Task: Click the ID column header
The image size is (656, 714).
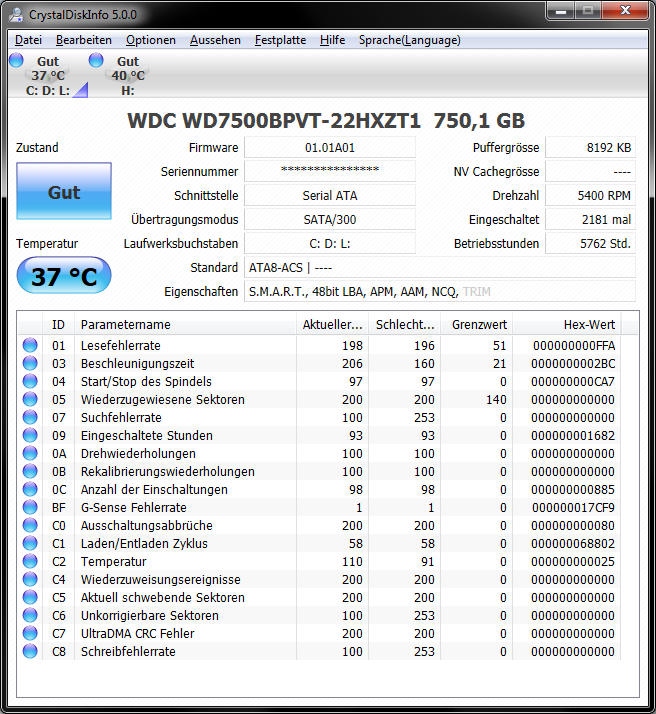Action: 58,324
